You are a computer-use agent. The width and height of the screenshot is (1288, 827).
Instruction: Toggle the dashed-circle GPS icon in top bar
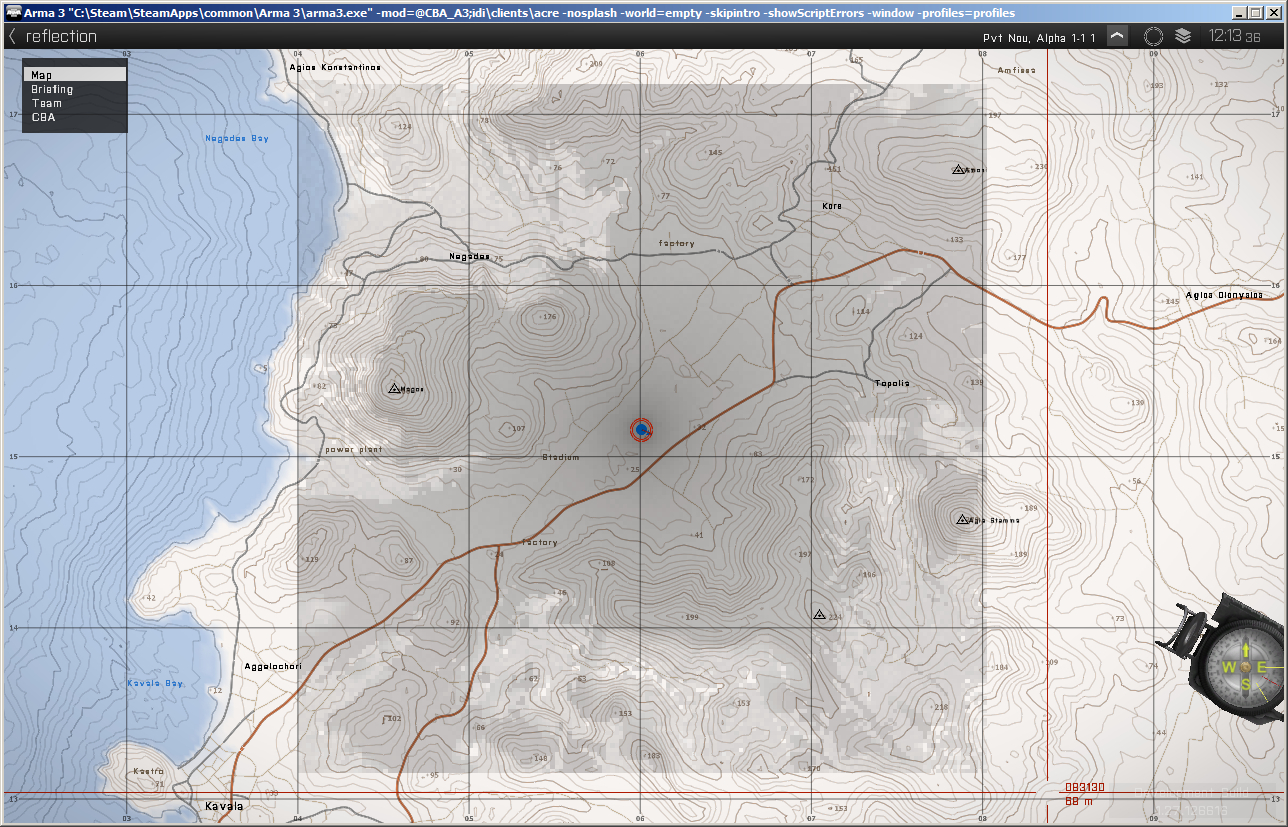coord(1153,36)
